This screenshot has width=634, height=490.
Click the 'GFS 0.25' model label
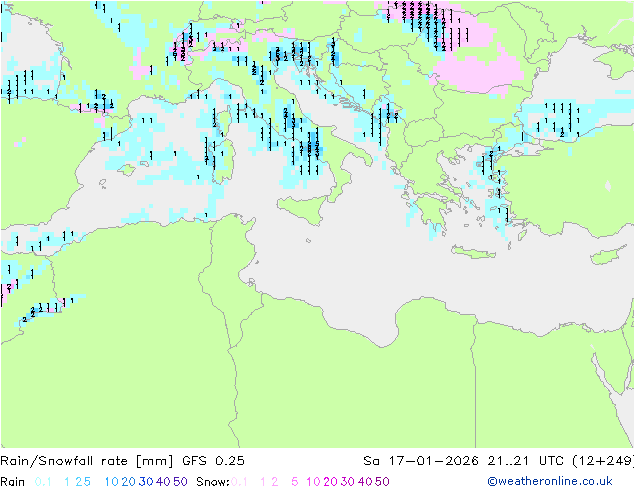coord(213,461)
